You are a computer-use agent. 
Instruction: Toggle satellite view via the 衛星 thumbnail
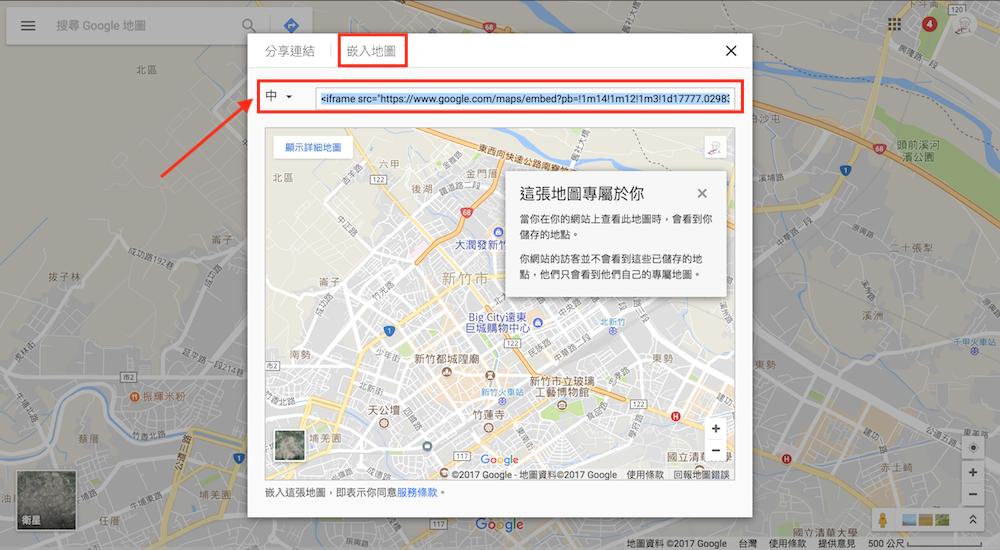point(46,499)
